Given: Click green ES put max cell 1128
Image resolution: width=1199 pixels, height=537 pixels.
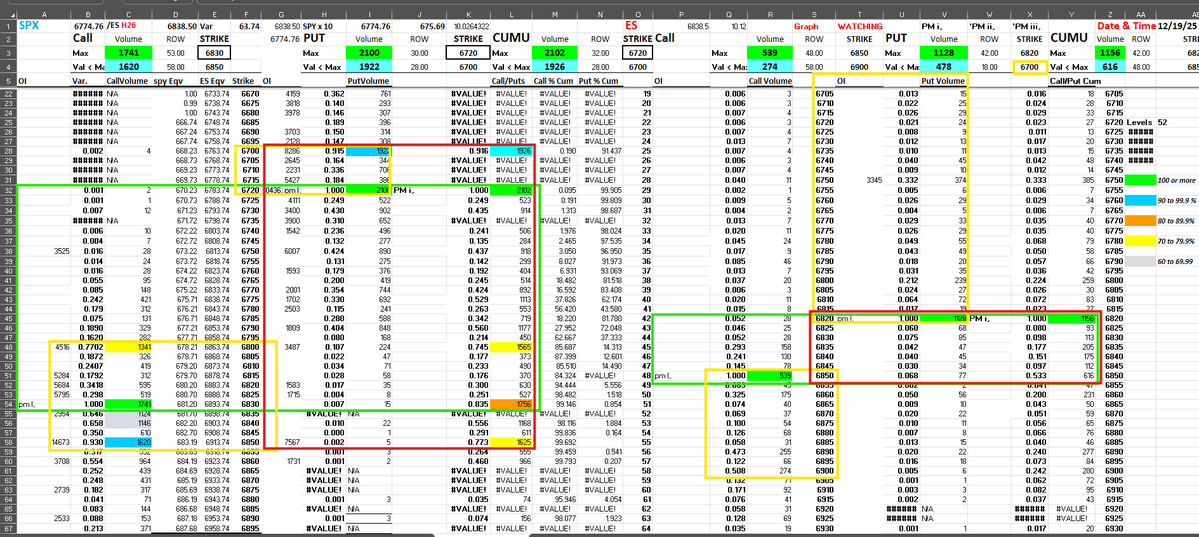Looking at the screenshot, I should click(x=944, y=53).
